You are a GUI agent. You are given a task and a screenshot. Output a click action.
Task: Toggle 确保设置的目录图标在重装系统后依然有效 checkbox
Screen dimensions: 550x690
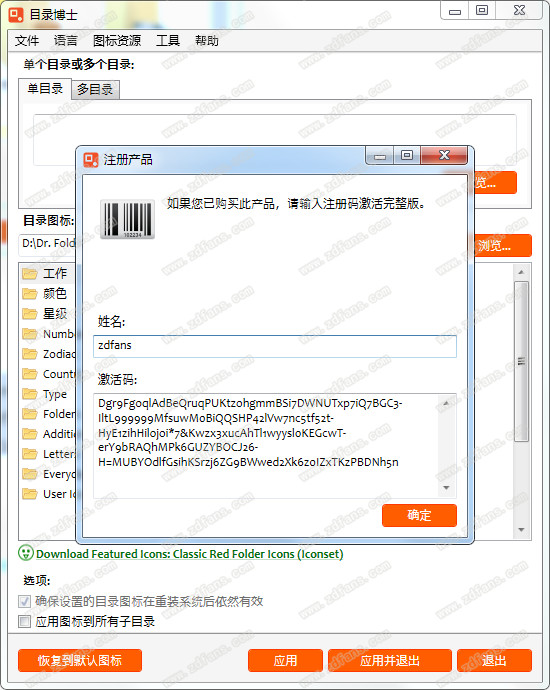25,602
